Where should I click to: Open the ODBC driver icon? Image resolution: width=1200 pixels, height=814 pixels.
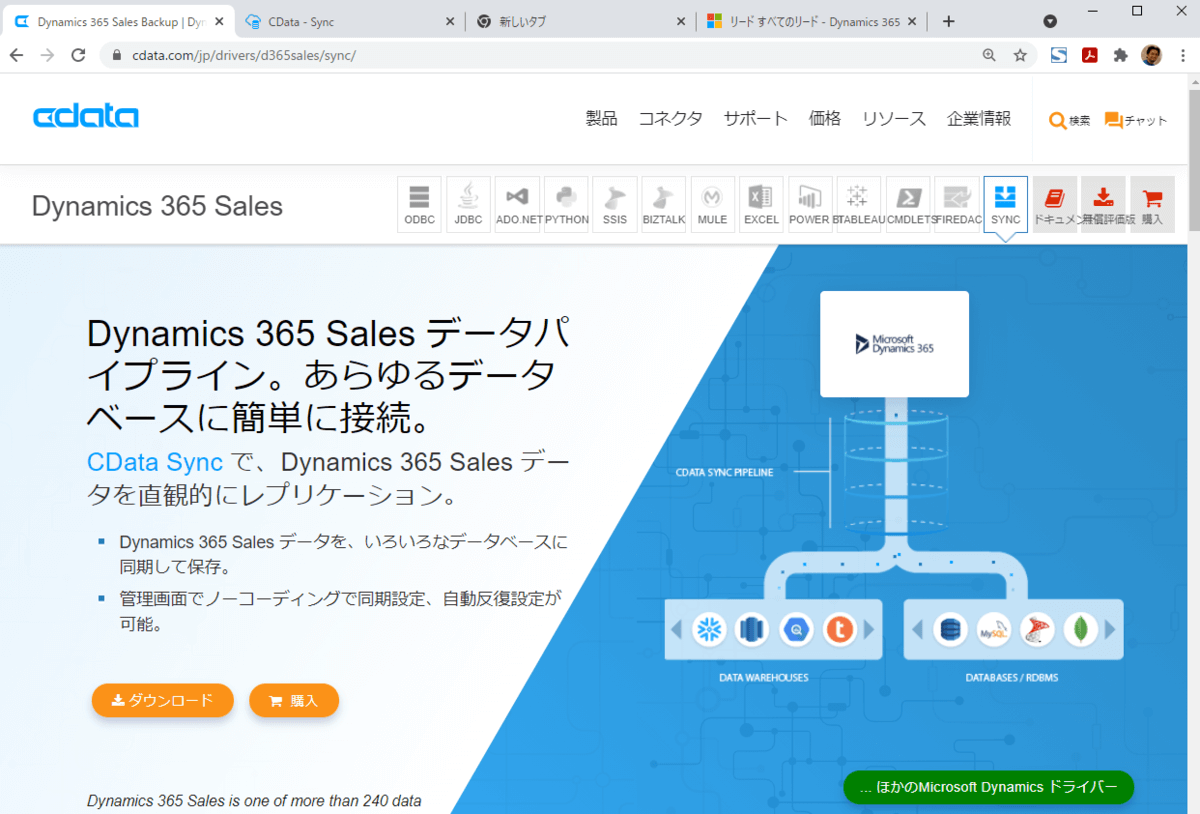pyautogui.click(x=420, y=204)
